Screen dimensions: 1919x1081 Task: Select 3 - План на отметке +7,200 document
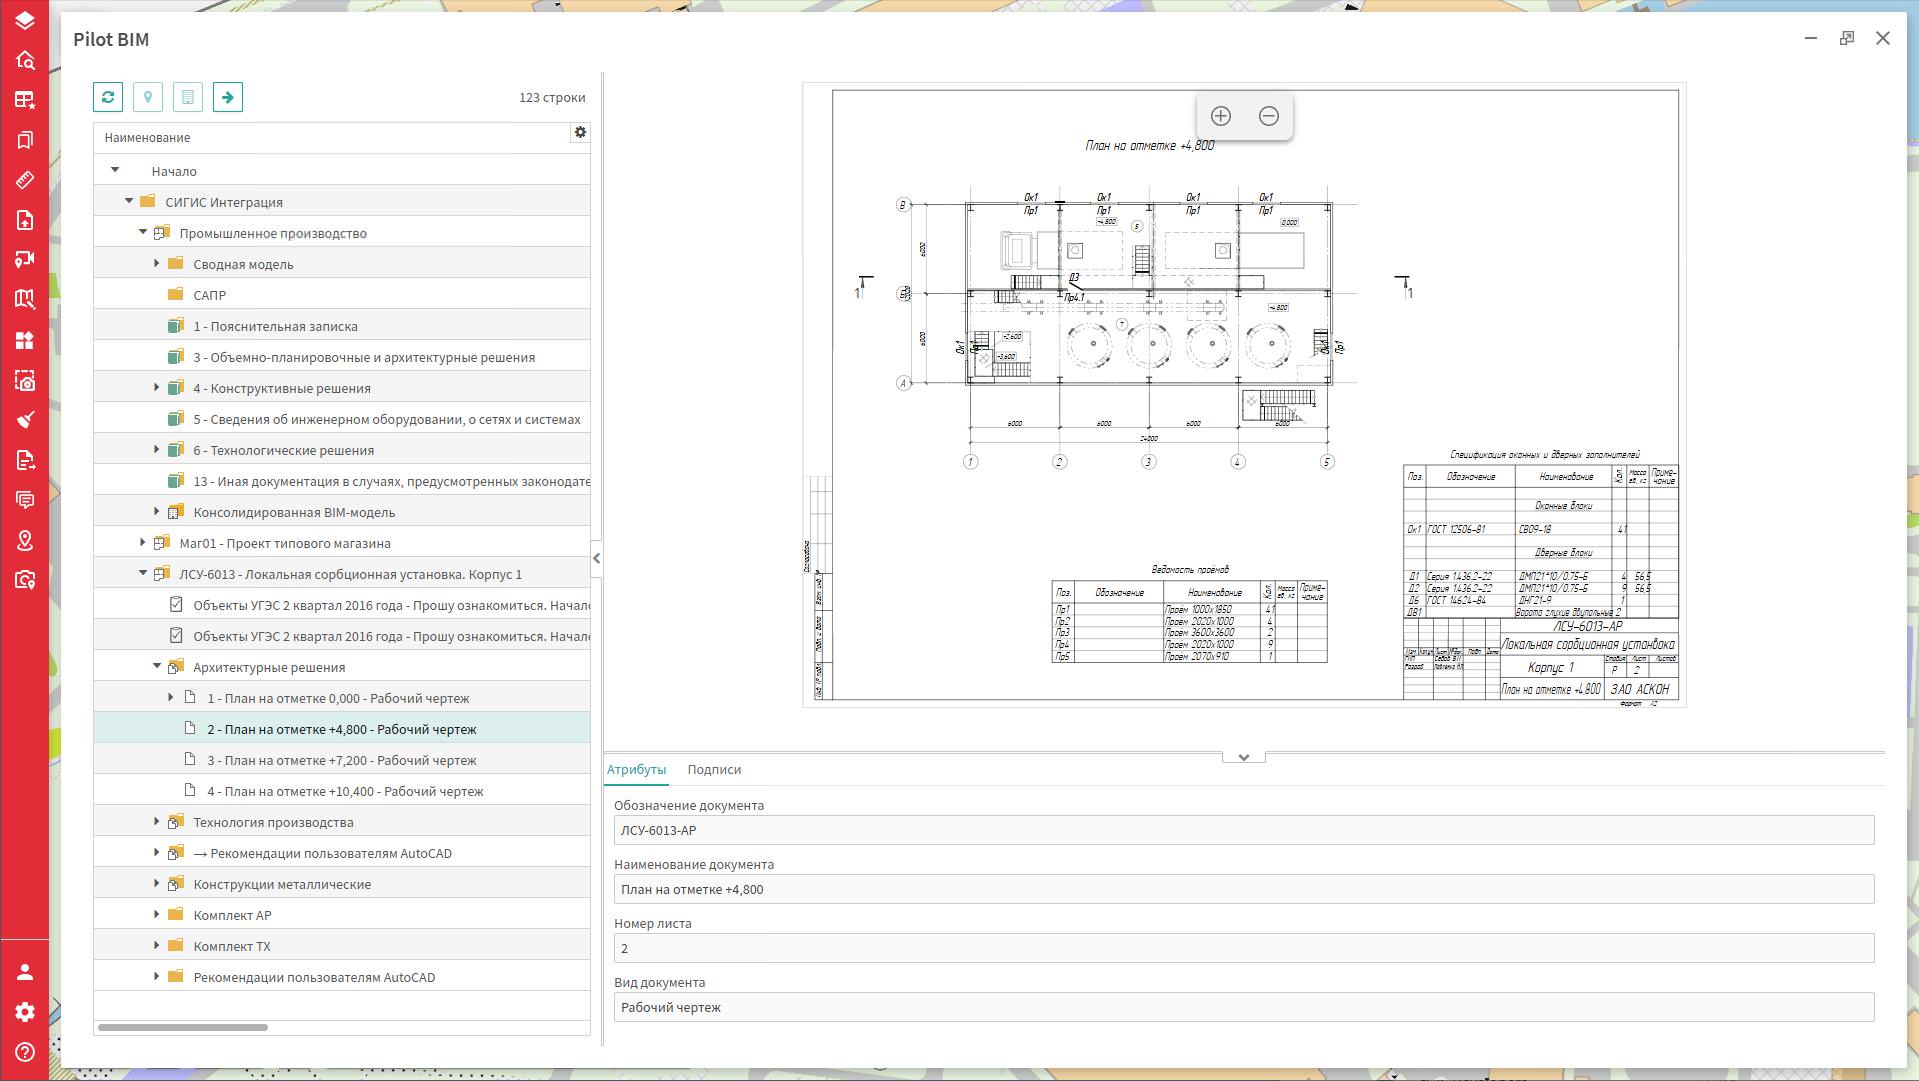click(341, 760)
